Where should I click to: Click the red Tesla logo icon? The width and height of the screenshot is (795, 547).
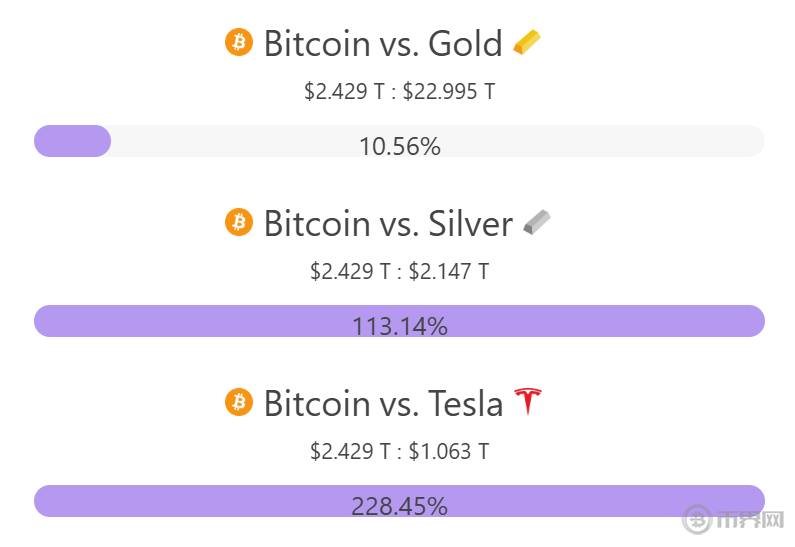tap(527, 402)
